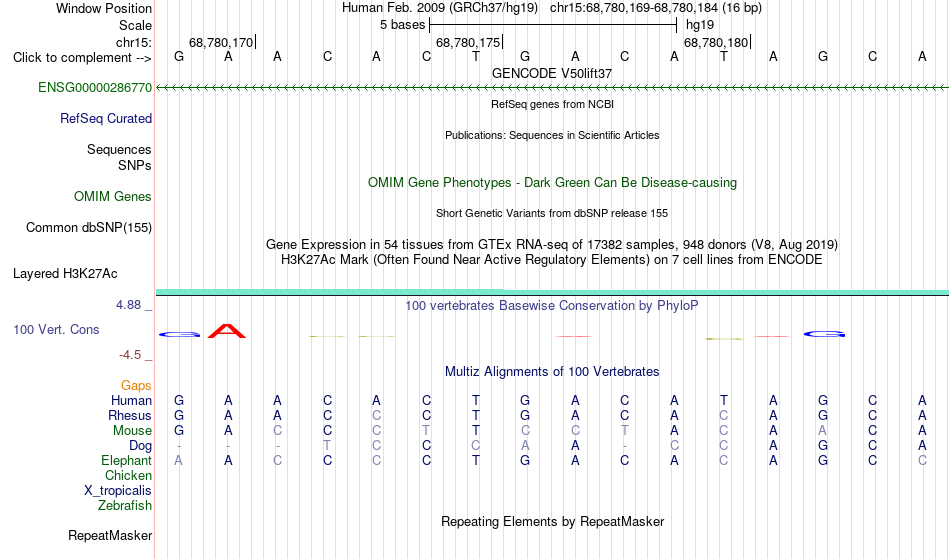Click 'Basewise Conservation by PhyloP' title
The height and width of the screenshot is (559, 950).
pos(552,306)
